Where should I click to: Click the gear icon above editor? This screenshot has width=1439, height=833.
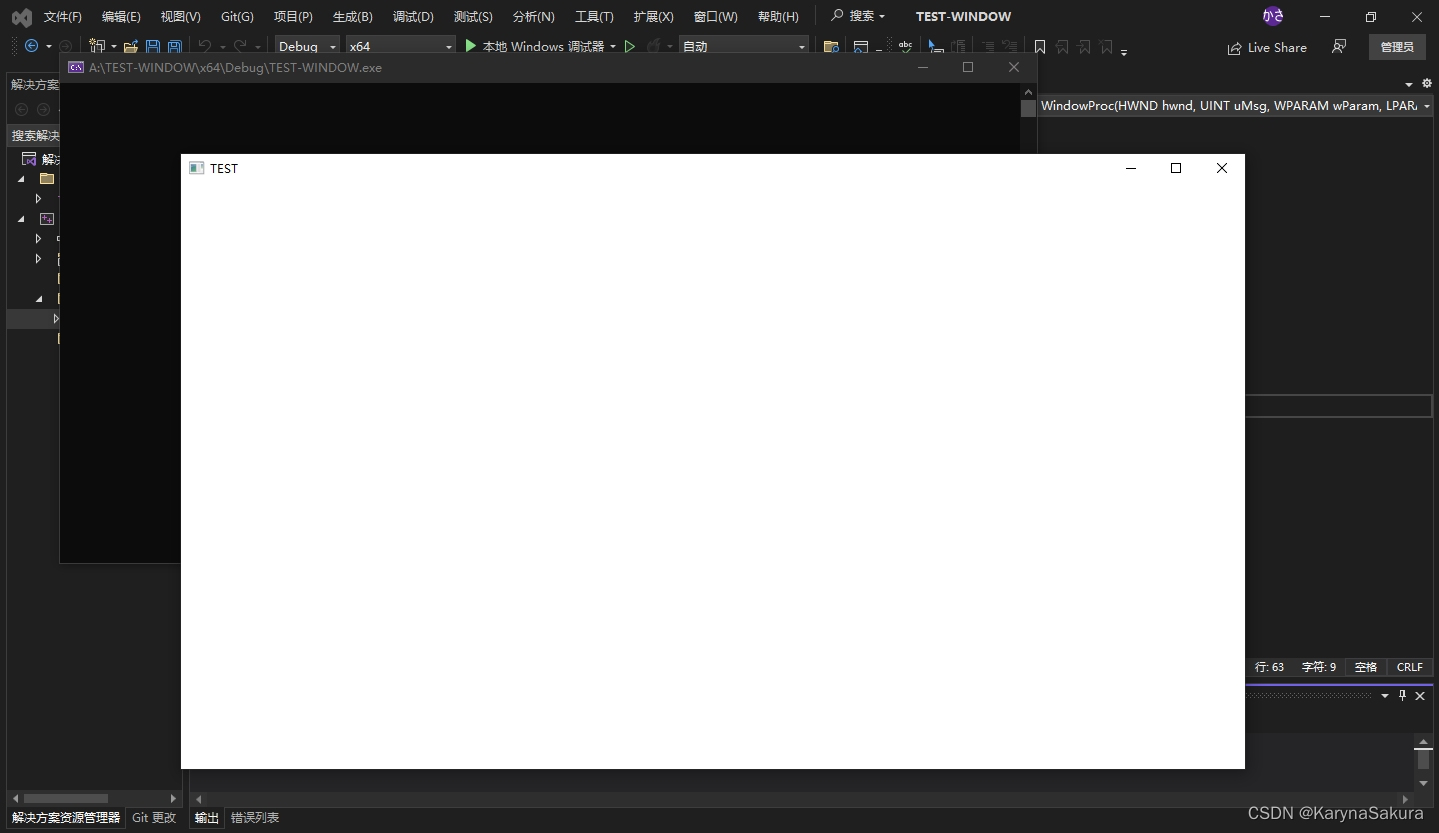[x=1427, y=84]
